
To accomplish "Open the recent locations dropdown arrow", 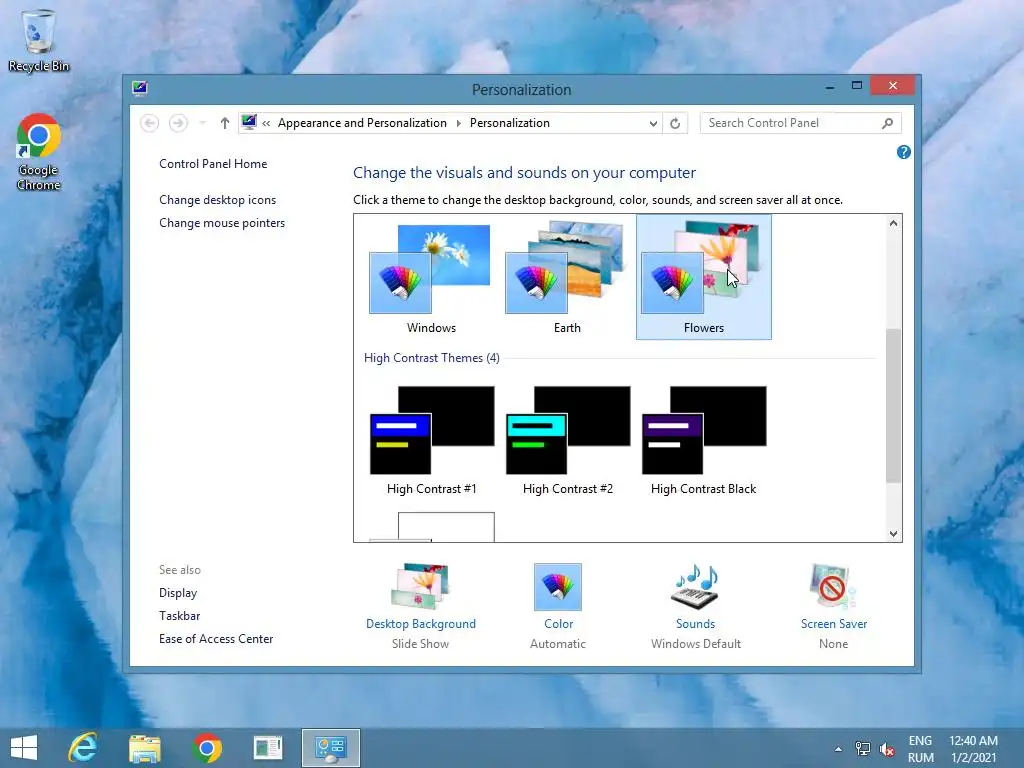I will (202, 123).
